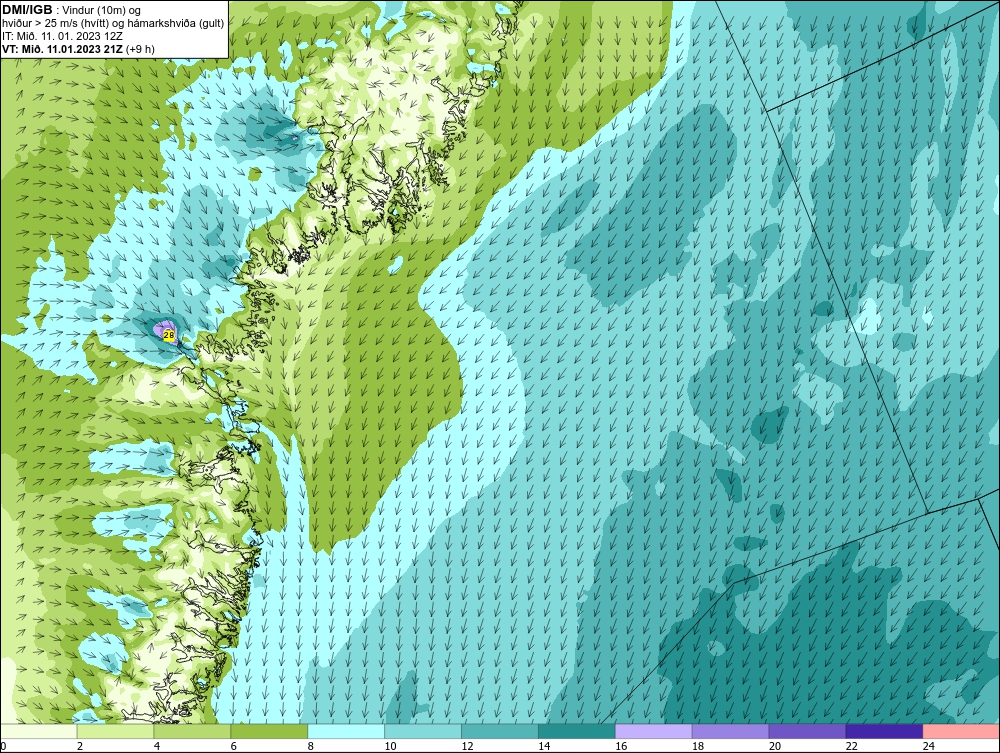This screenshot has height=753, width=1000.
Task: Click the DMI/IGB title text
Action: pyautogui.click(x=27, y=10)
